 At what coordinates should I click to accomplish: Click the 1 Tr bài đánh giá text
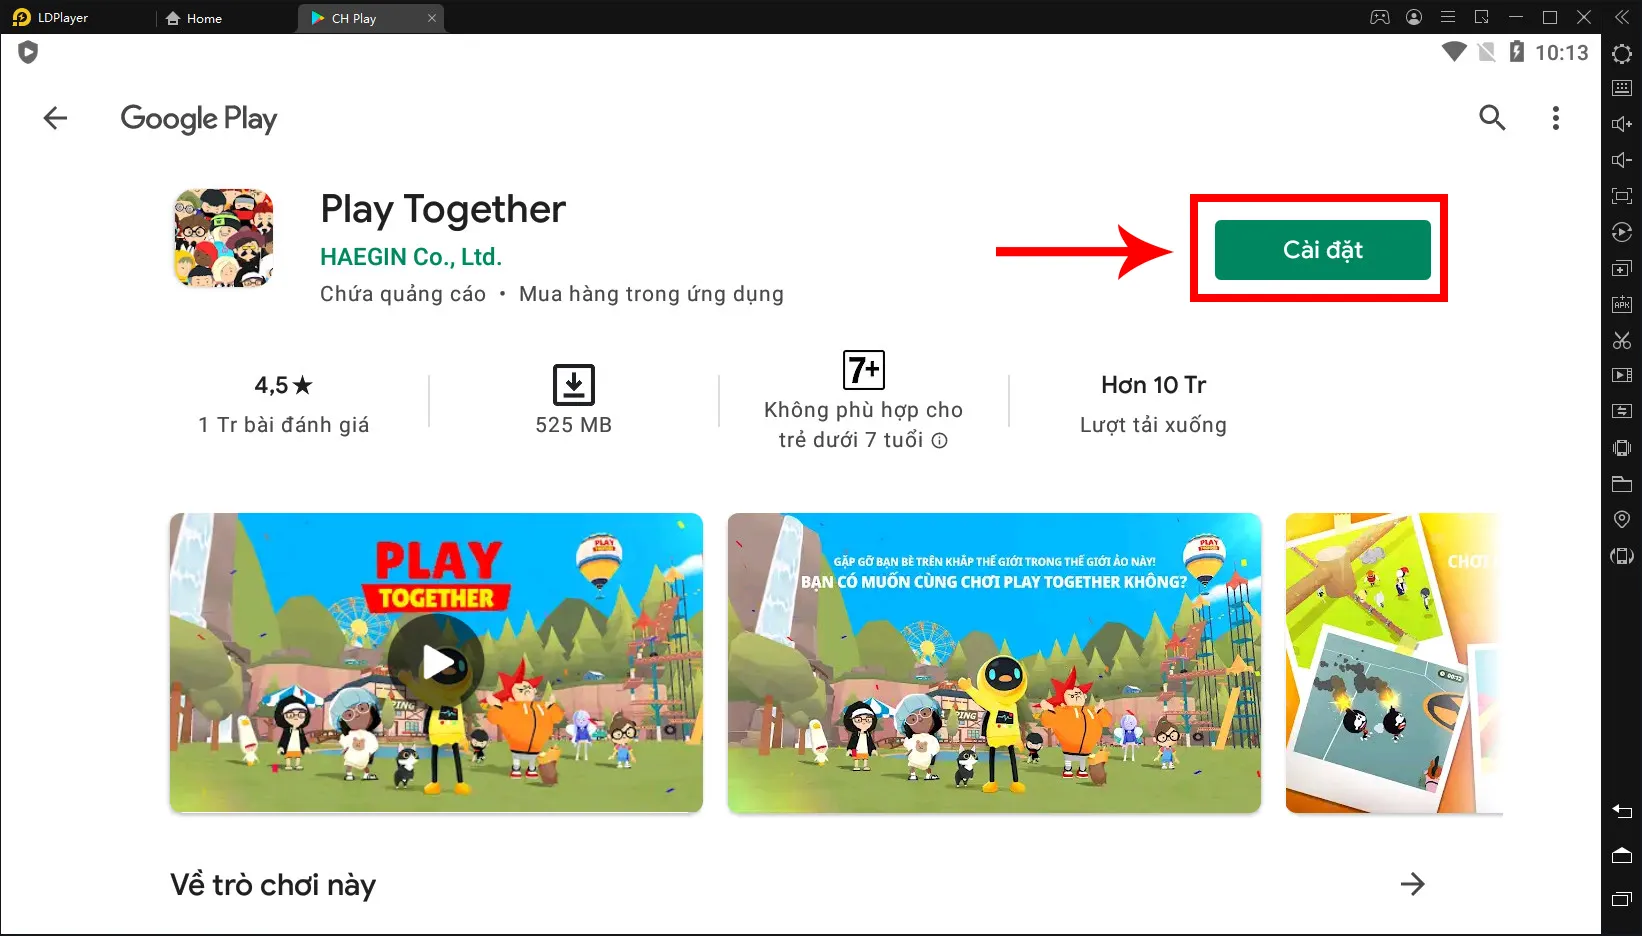pyautogui.click(x=284, y=425)
